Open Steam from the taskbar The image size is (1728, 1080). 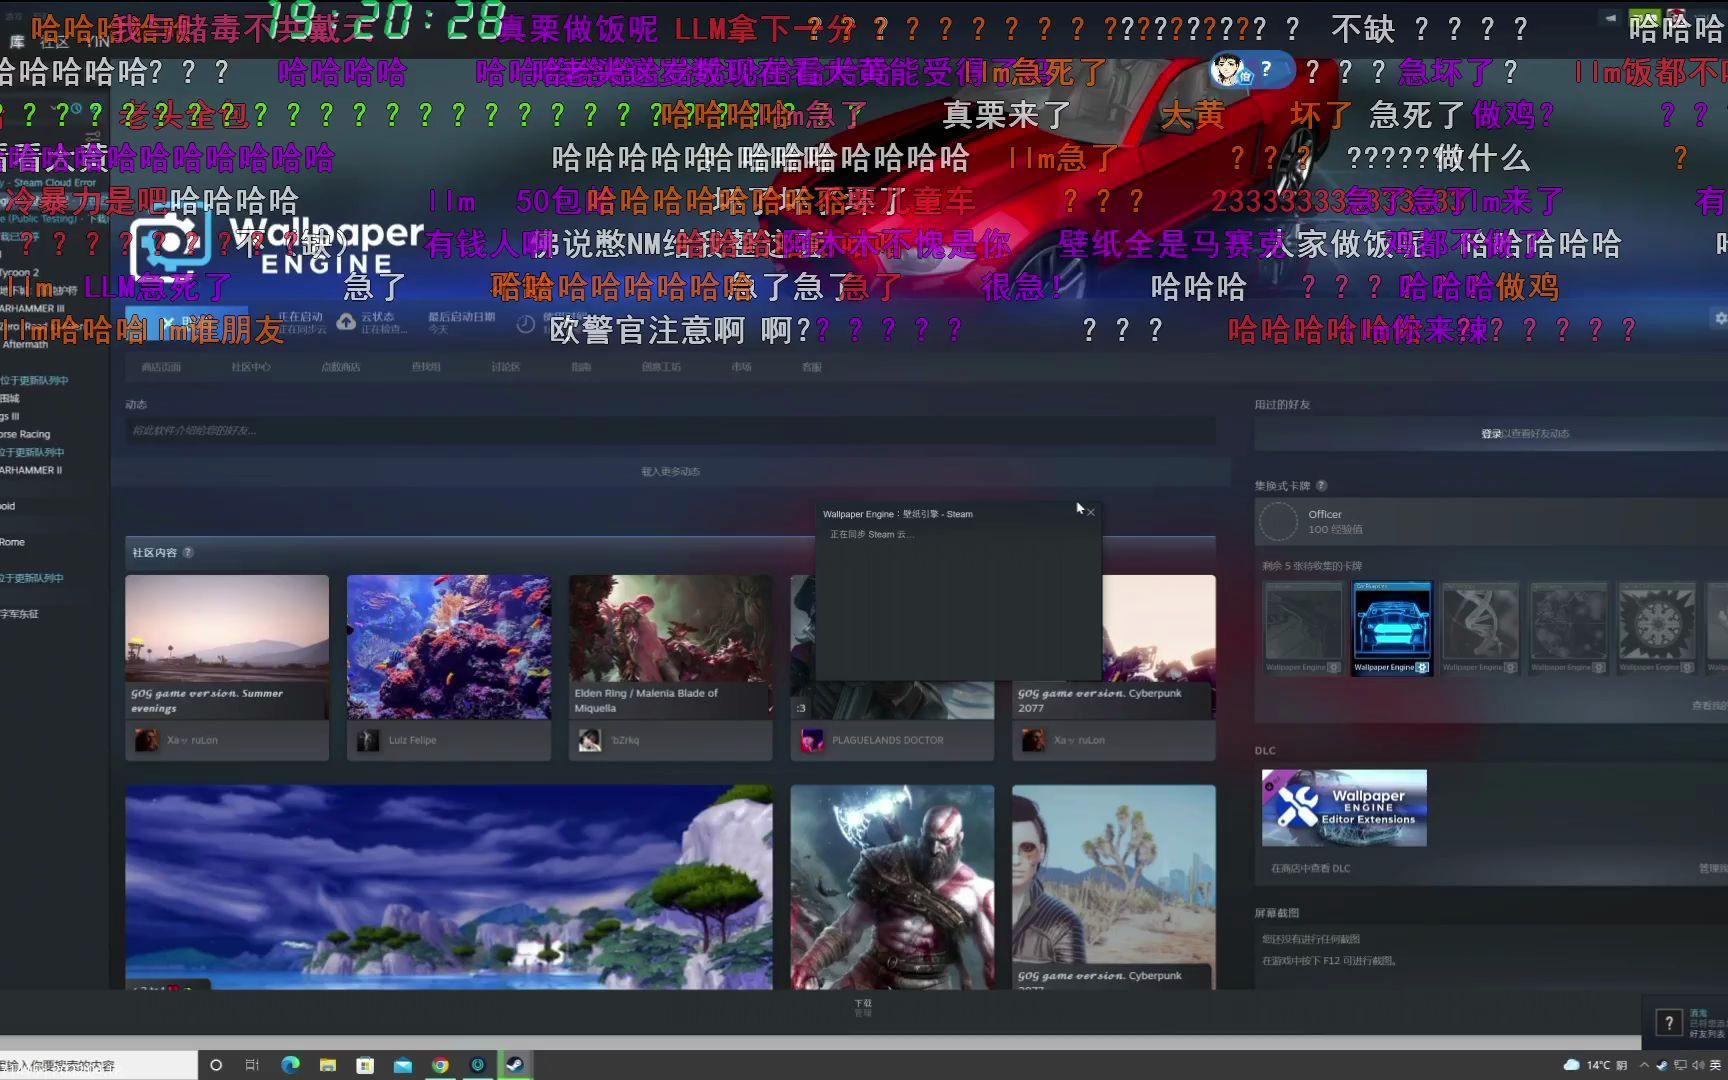(516, 1065)
